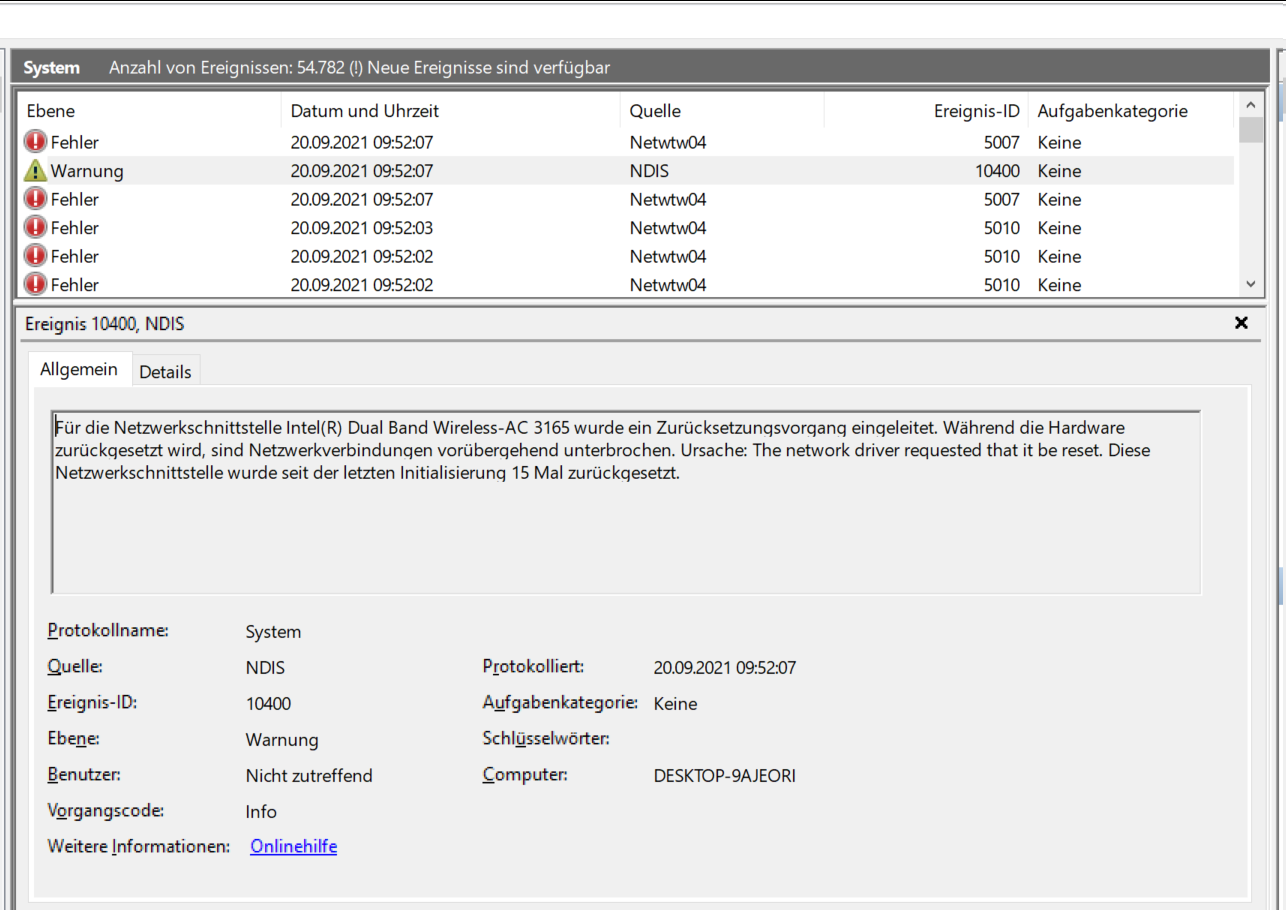Click the Protokollname value System
1286x910 pixels.
[x=273, y=632]
